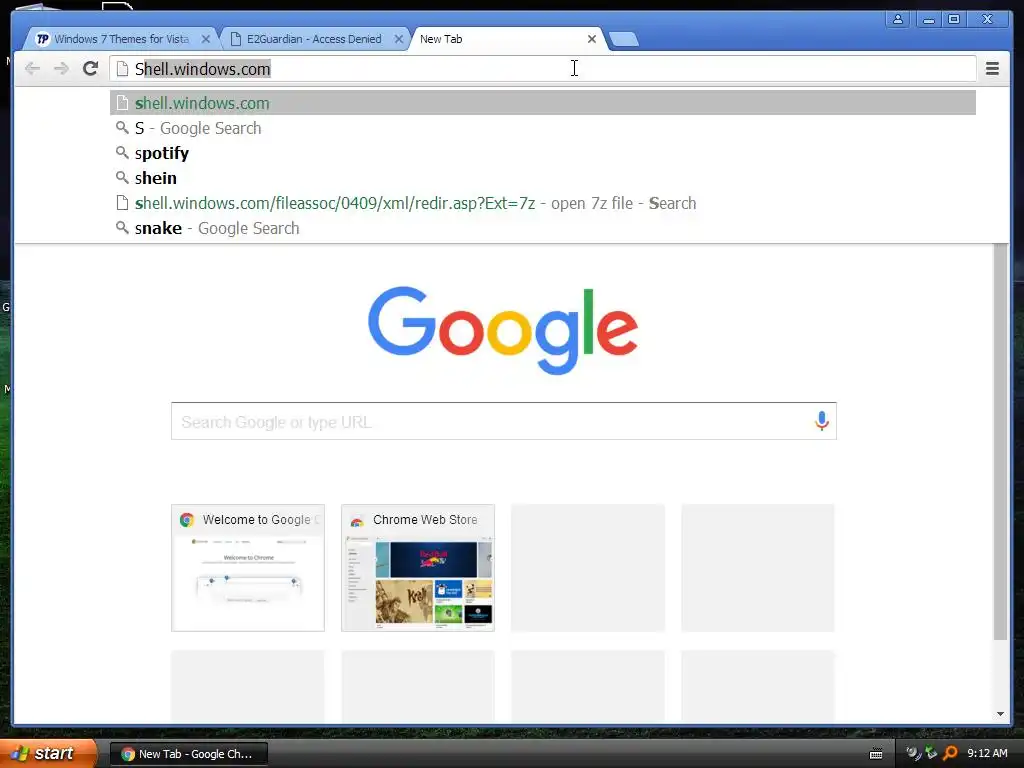Click the Search Google or type URL box

tap(504, 421)
